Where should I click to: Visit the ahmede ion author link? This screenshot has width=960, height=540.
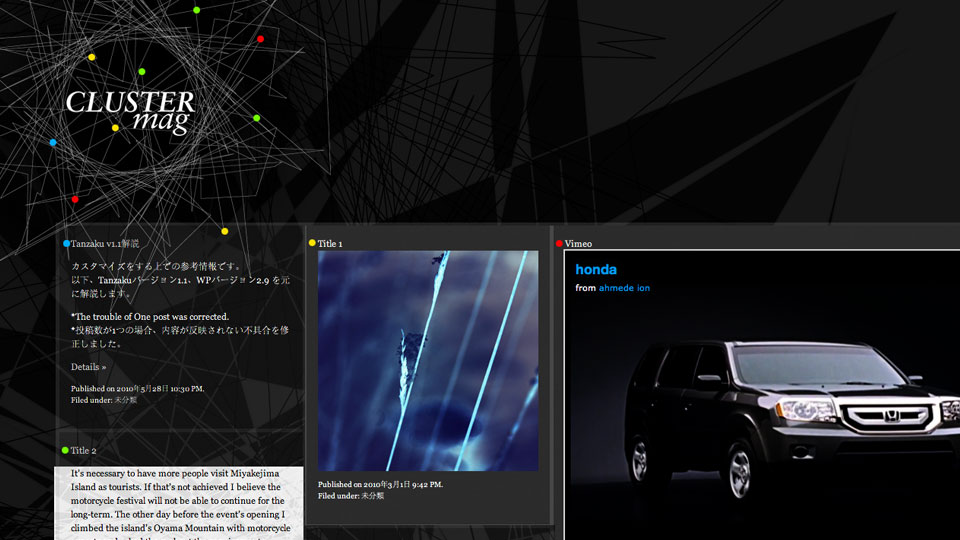[624, 288]
